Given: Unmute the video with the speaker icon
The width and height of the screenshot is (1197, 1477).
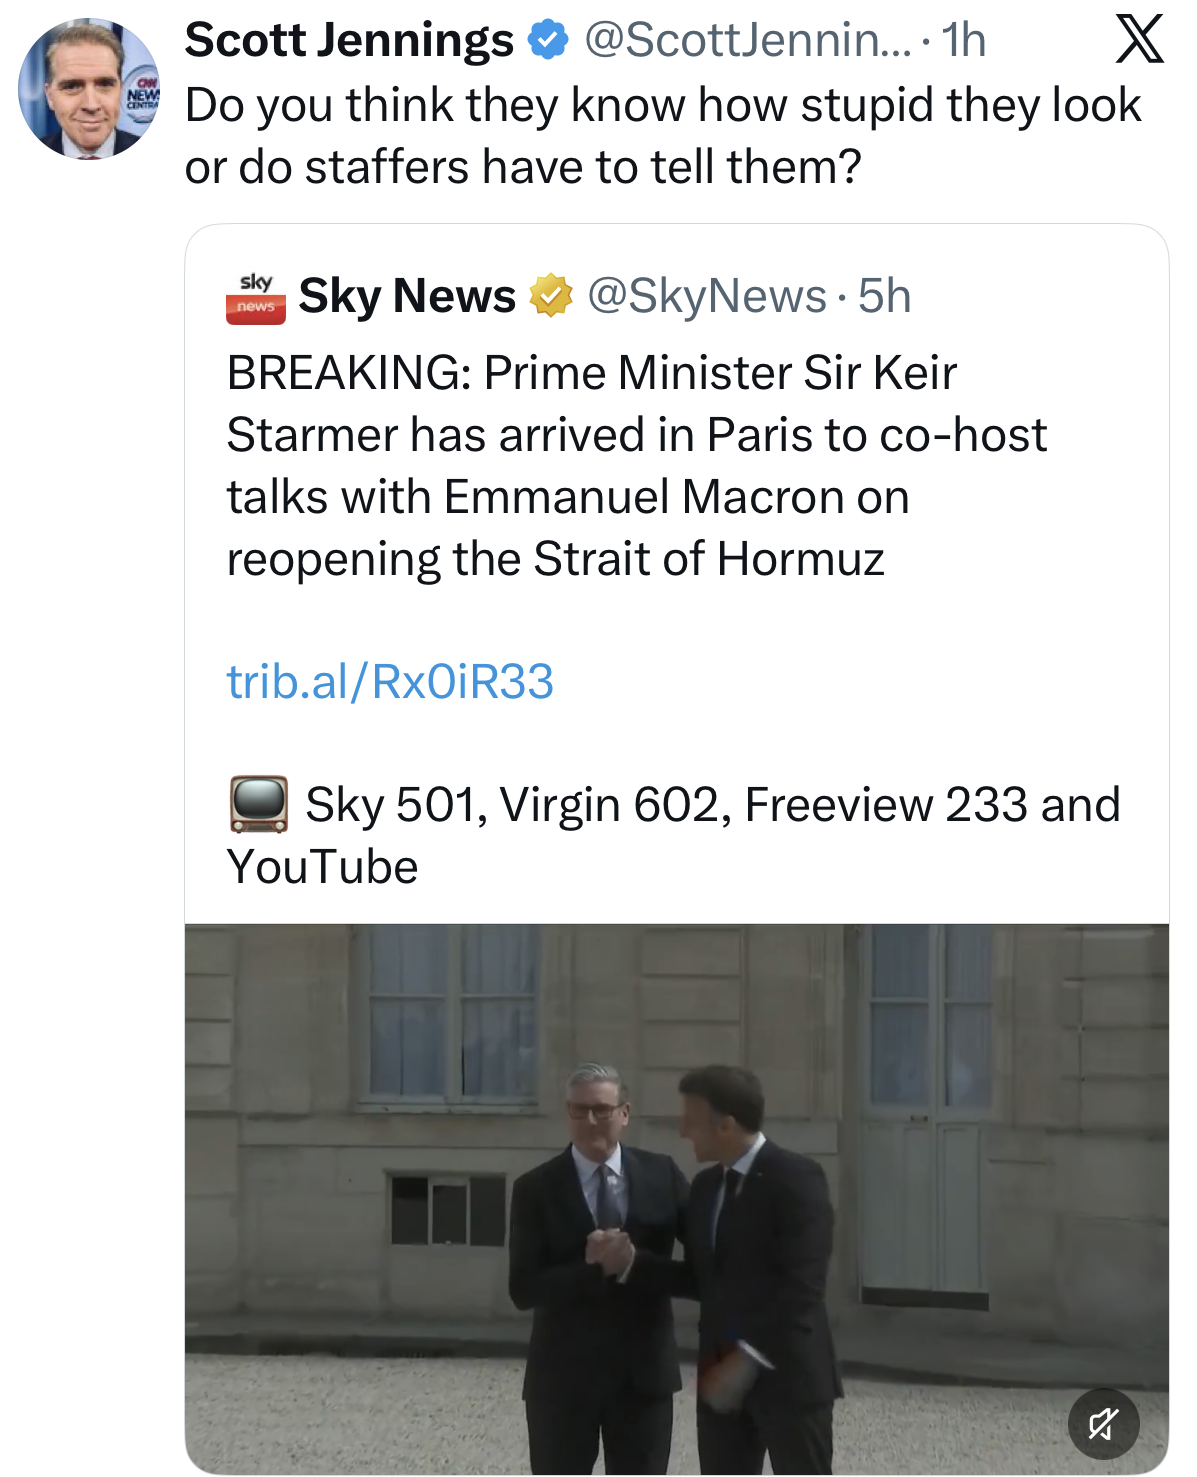Looking at the screenshot, I should tap(1103, 1423).
